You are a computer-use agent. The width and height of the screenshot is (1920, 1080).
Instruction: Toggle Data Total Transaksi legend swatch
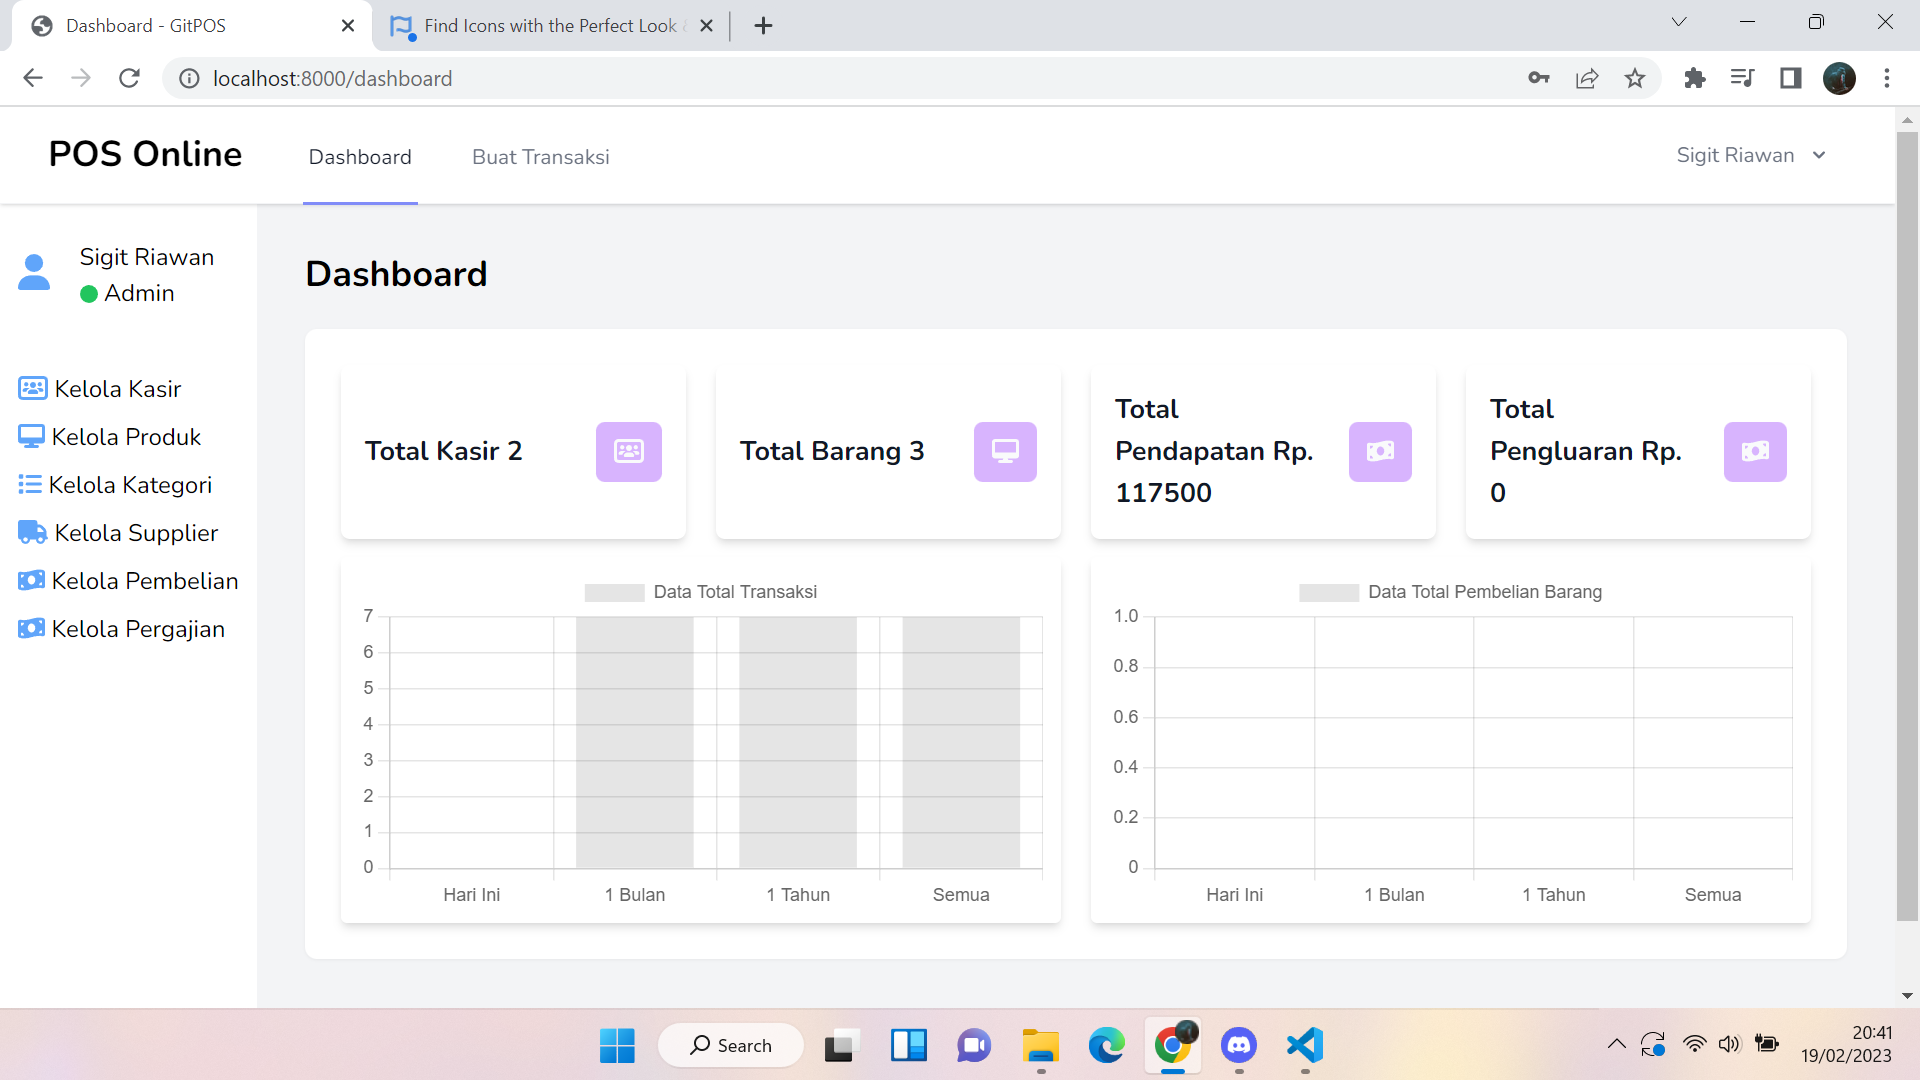(x=614, y=592)
